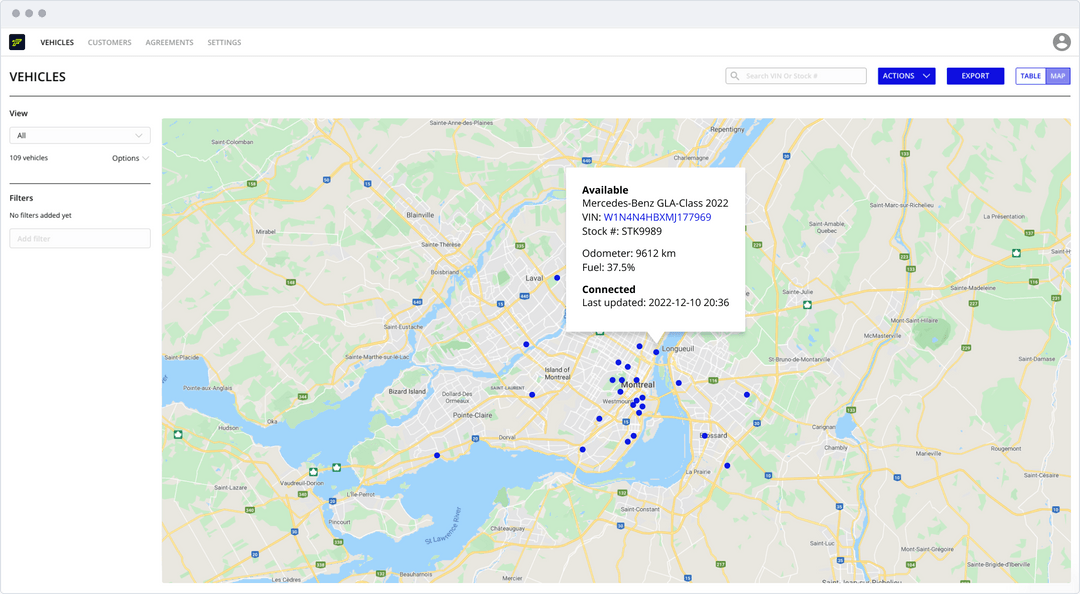Click the vehicle marker below Longueuil popup
Screen dimensions: 1080x594
click(655, 352)
